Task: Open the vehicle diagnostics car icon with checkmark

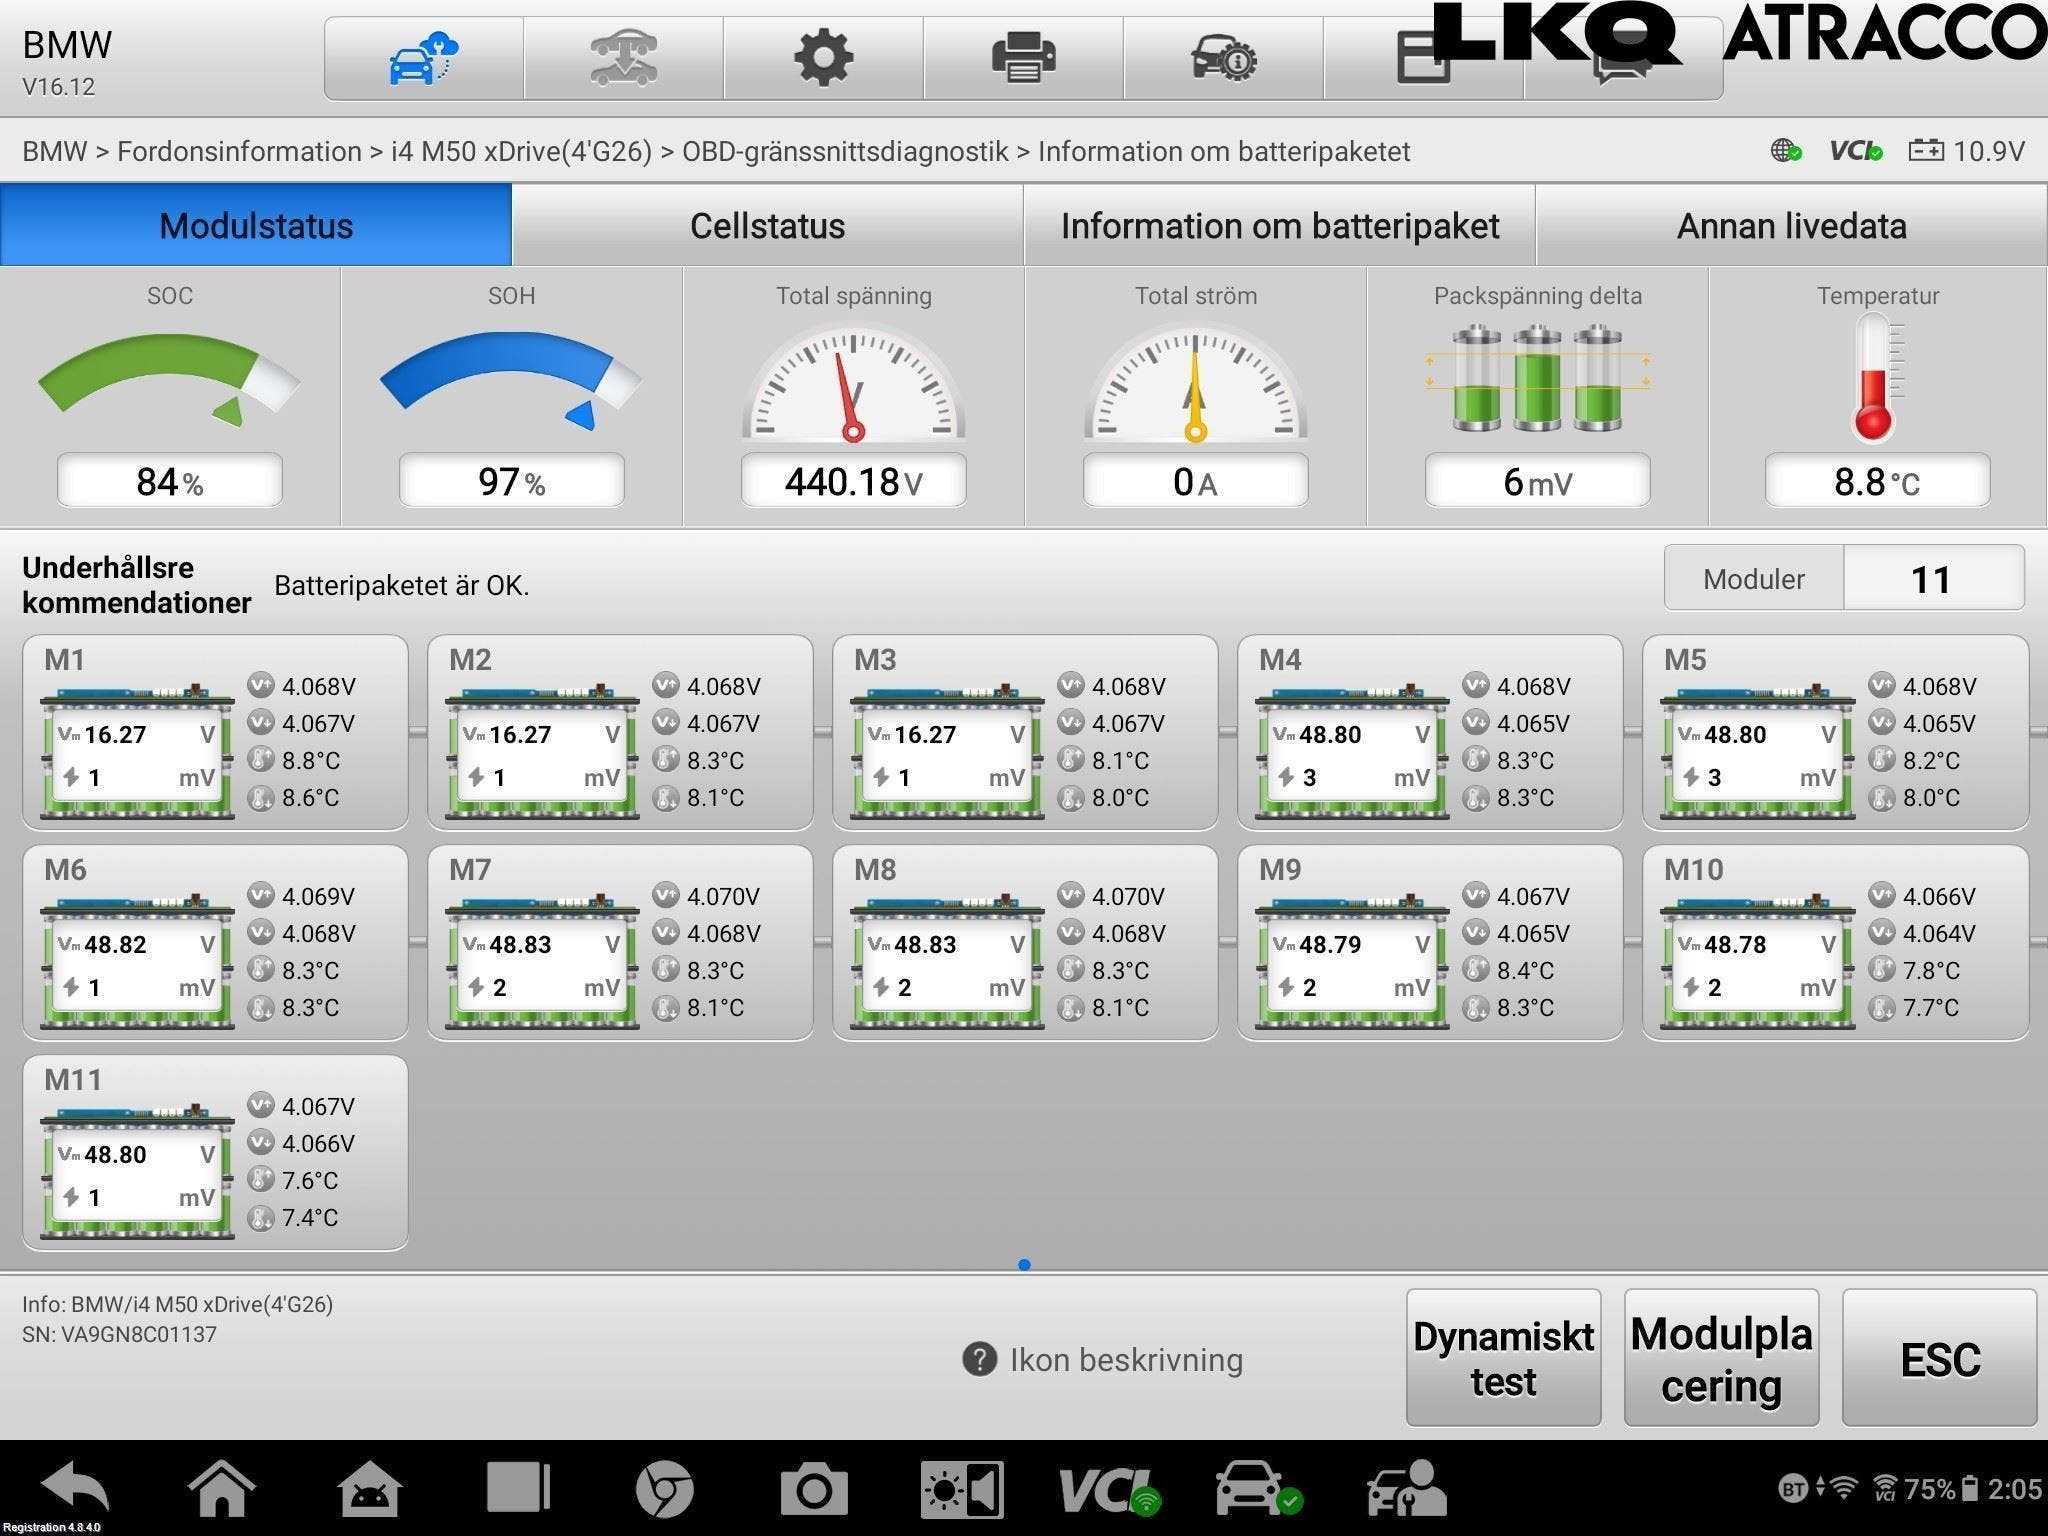Action: (x=1259, y=1489)
